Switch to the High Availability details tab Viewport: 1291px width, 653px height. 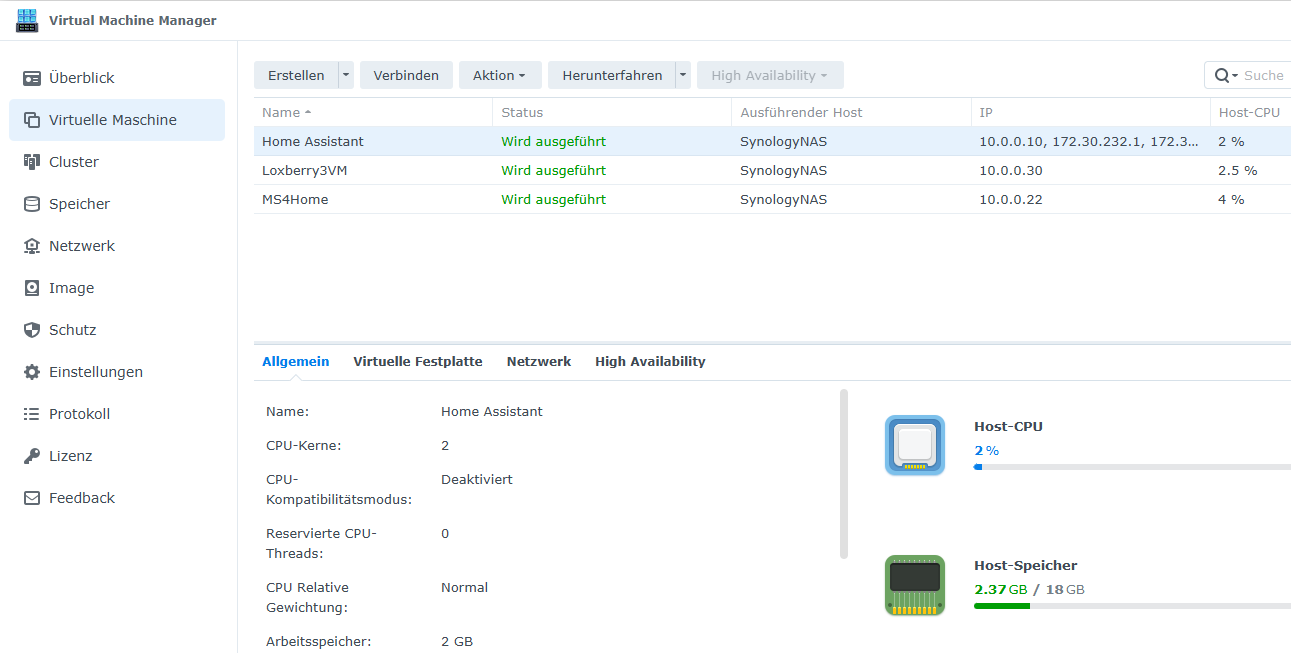pyautogui.click(x=650, y=362)
